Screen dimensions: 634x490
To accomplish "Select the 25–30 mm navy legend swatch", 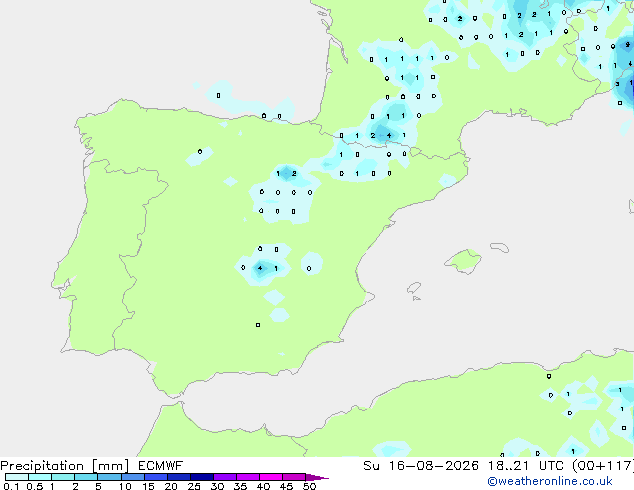I will click(x=201, y=477).
